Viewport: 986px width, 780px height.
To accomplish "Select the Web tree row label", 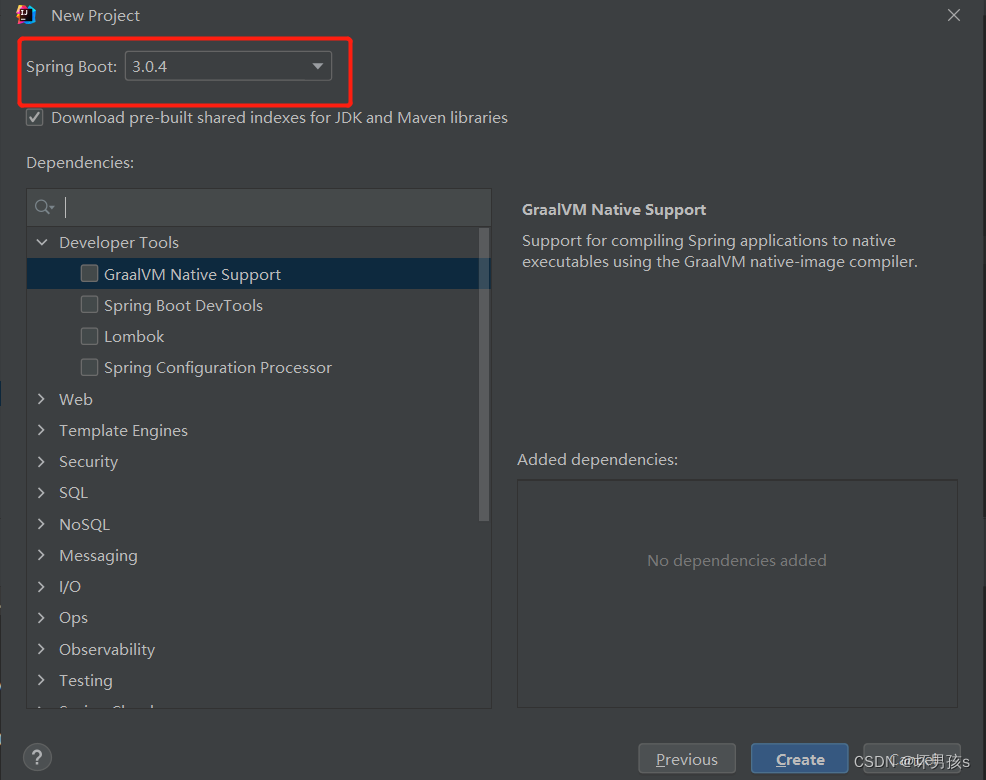I will point(75,399).
